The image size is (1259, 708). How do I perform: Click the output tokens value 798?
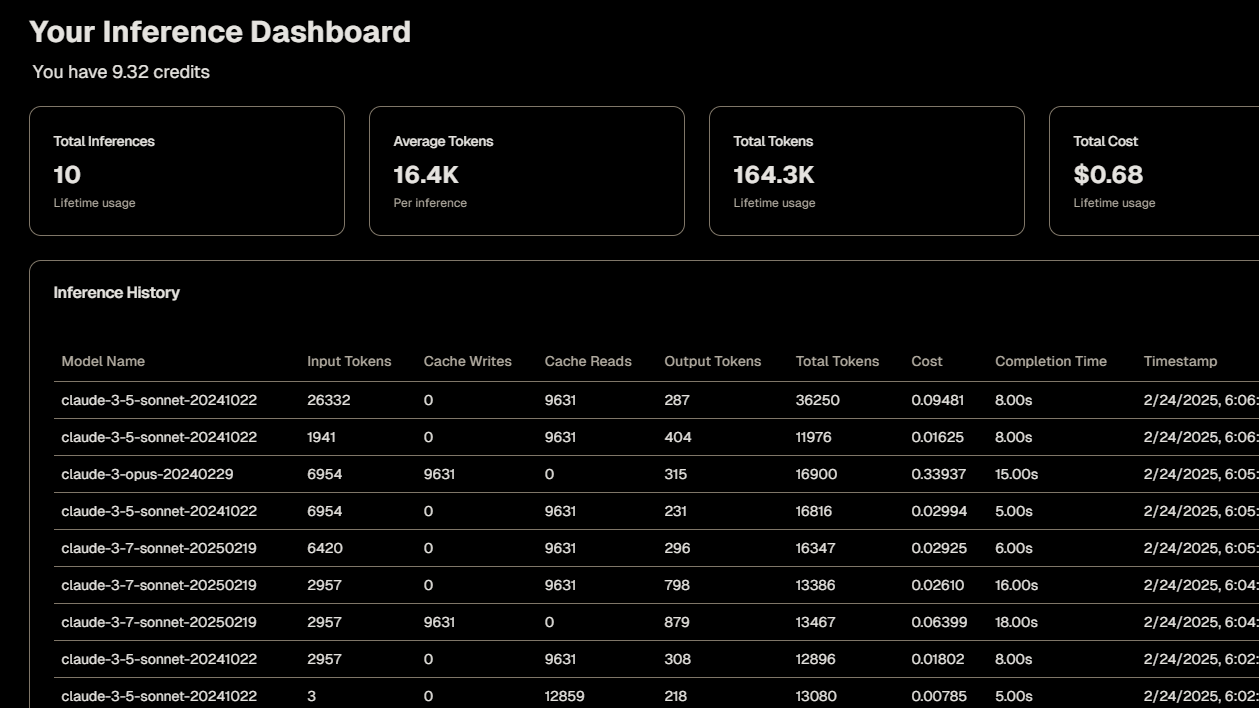(x=677, y=585)
